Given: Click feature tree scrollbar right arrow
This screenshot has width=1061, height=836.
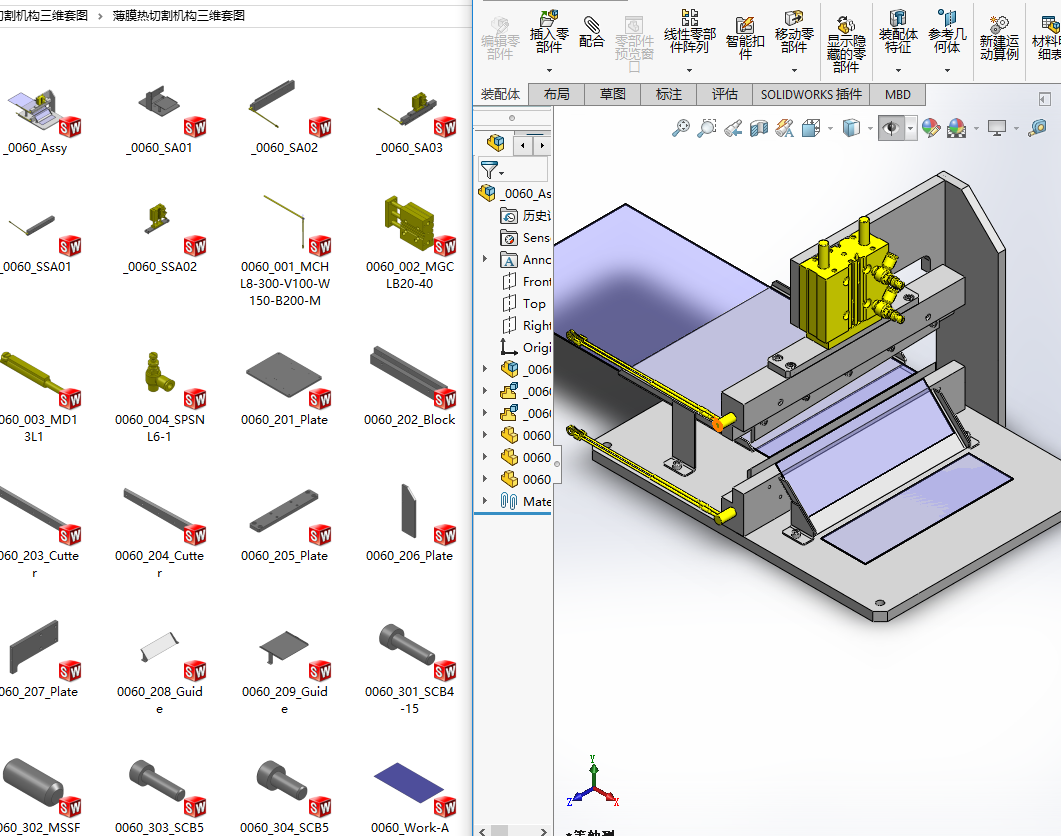Looking at the screenshot, I should coord(543,831).
